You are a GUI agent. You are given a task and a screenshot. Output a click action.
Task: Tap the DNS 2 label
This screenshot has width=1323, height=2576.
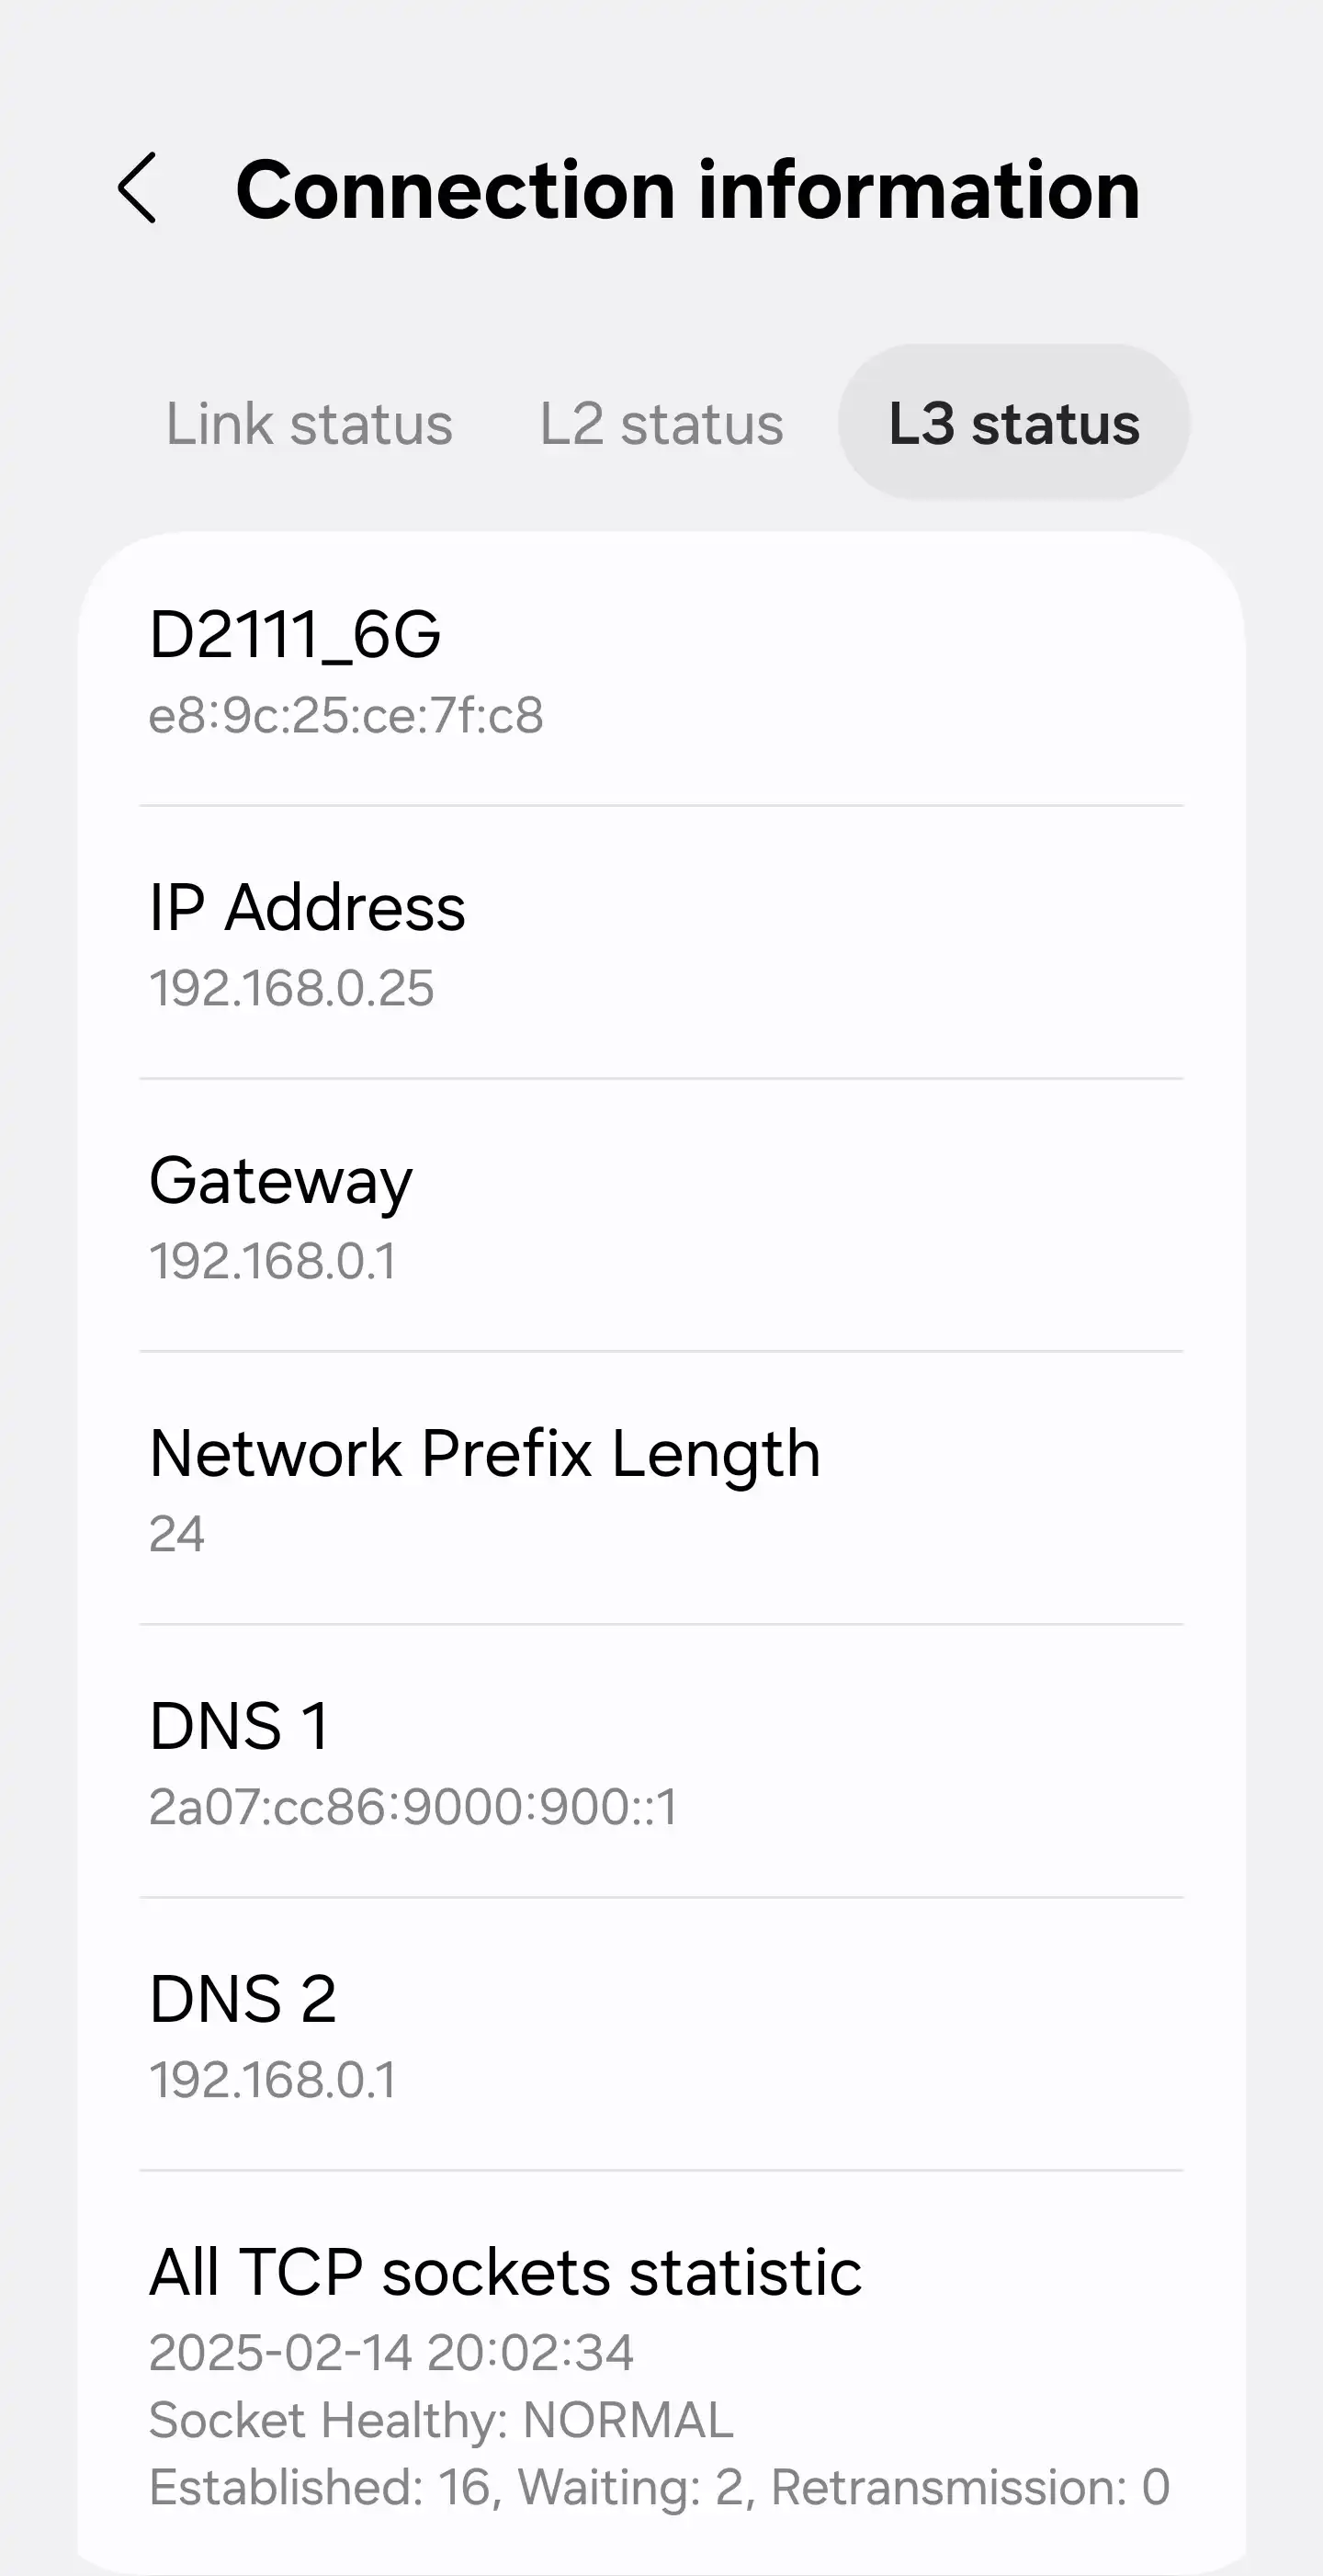tap(243, 1999)
